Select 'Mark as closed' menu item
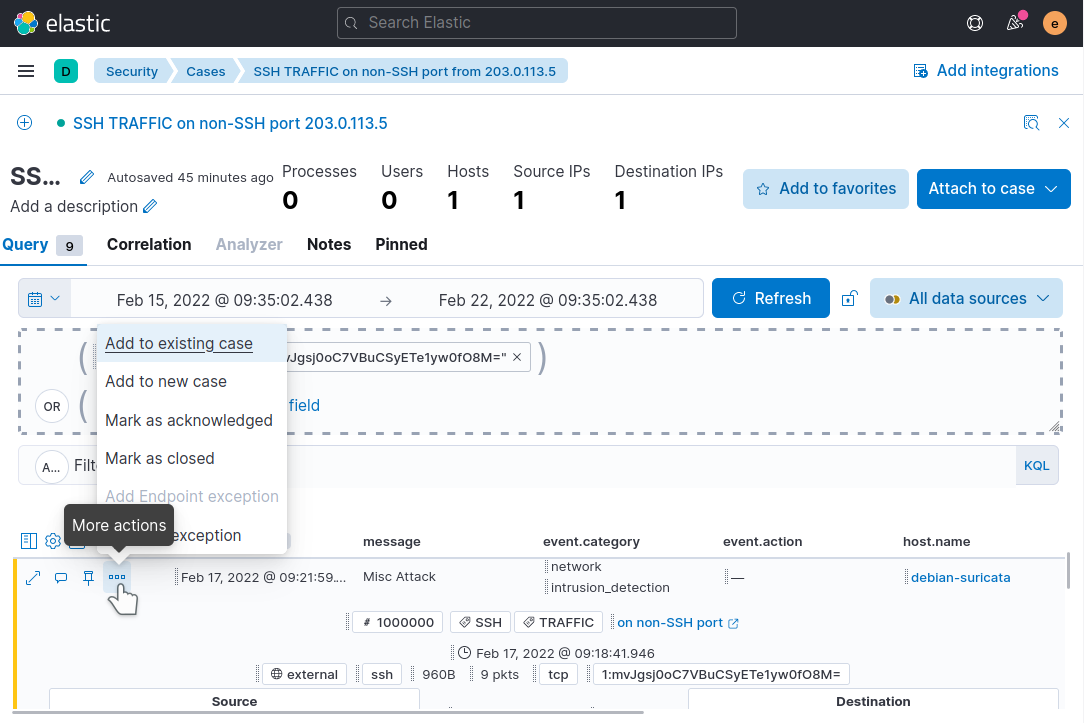 (x=191, y=458)
